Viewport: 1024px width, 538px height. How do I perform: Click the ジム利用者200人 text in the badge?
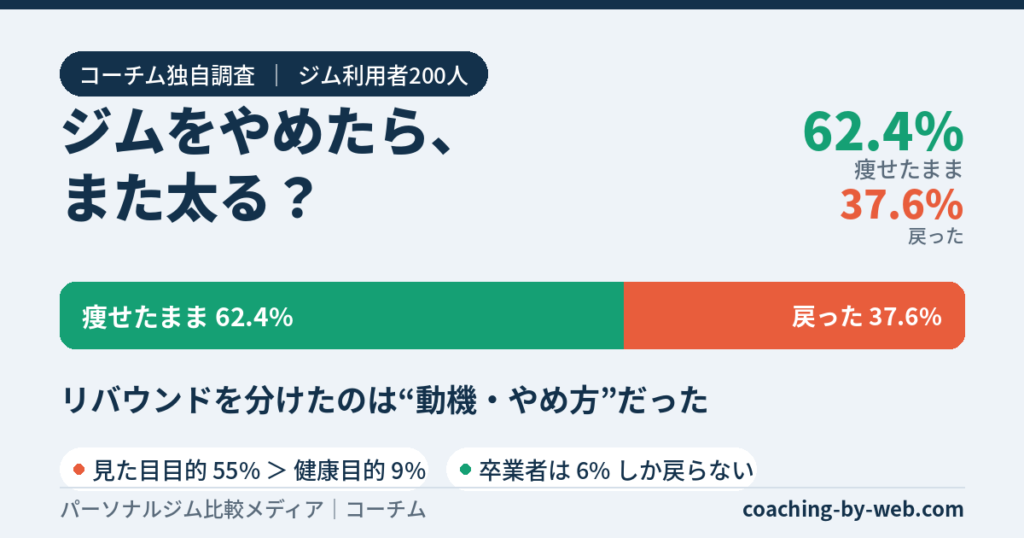383,75
